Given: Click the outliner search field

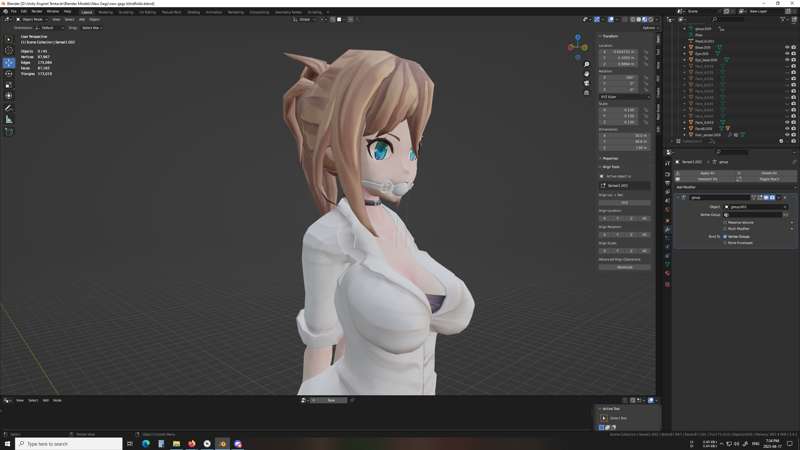Looking at the screenshot, I should [729, 19].
